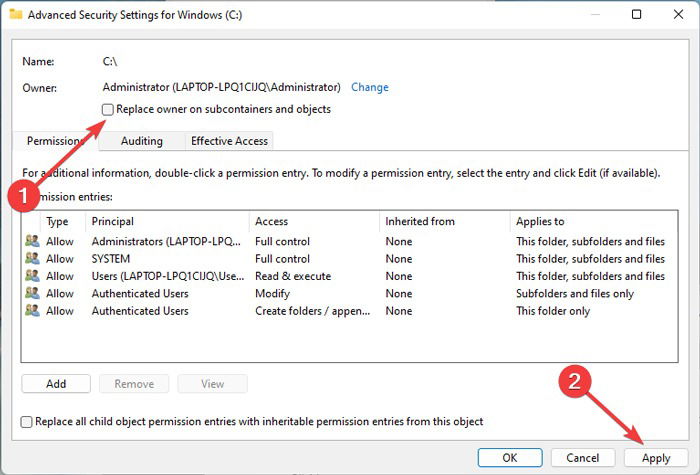The image size is (700, 475).
Task: Click the Read & execute access cell
Action: 293,276
